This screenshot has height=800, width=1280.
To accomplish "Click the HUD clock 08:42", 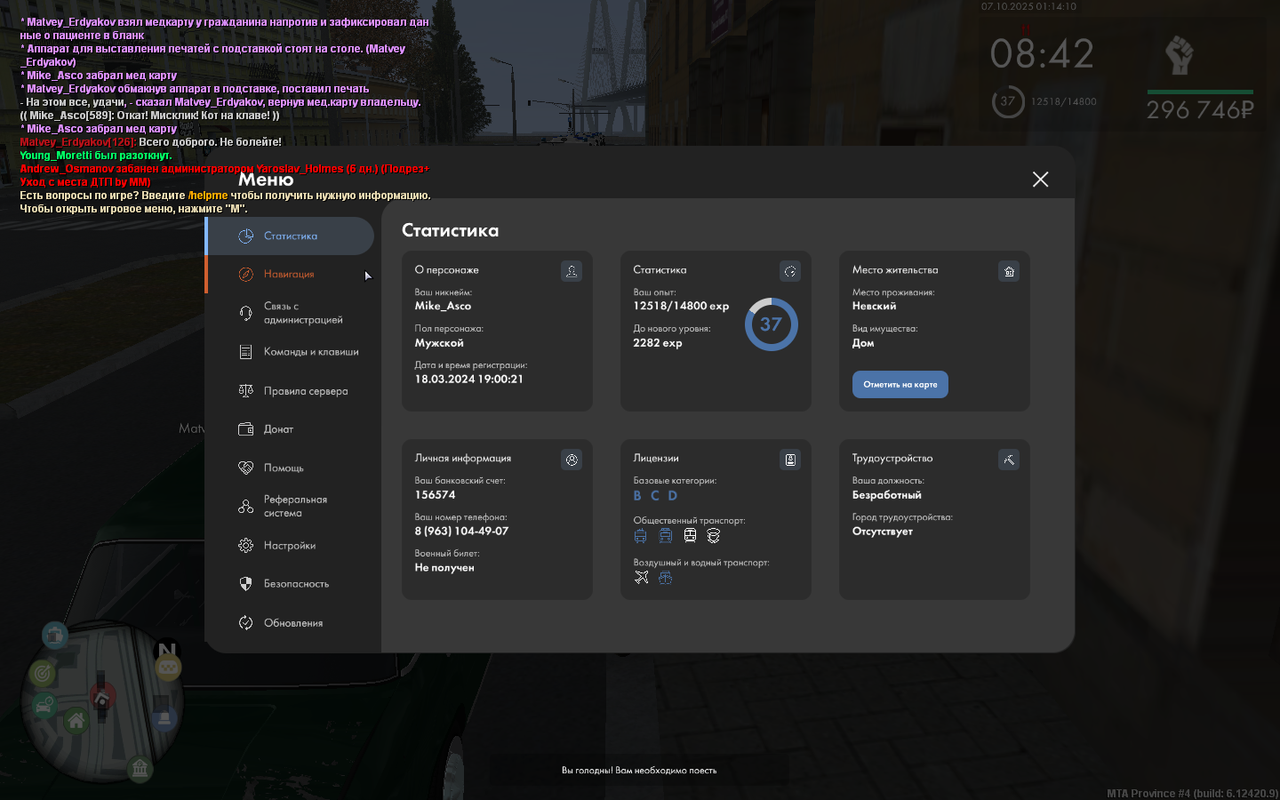I will point(1042,54).
